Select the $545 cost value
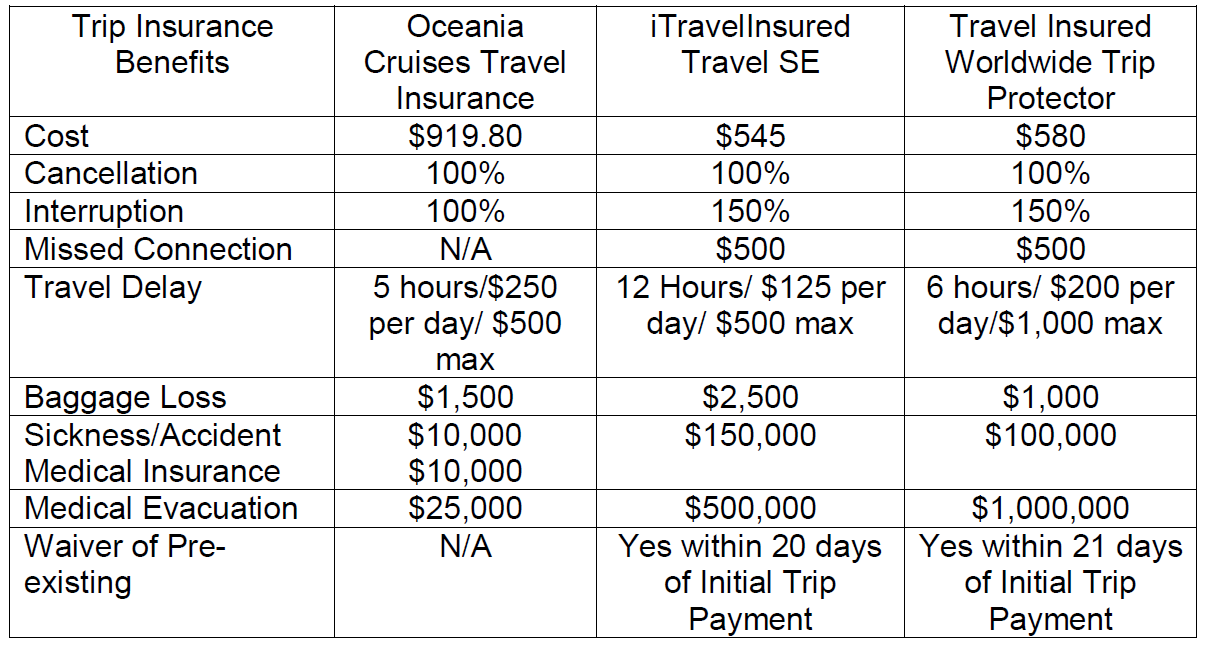The image size is (1212, 648). (750, 136)
